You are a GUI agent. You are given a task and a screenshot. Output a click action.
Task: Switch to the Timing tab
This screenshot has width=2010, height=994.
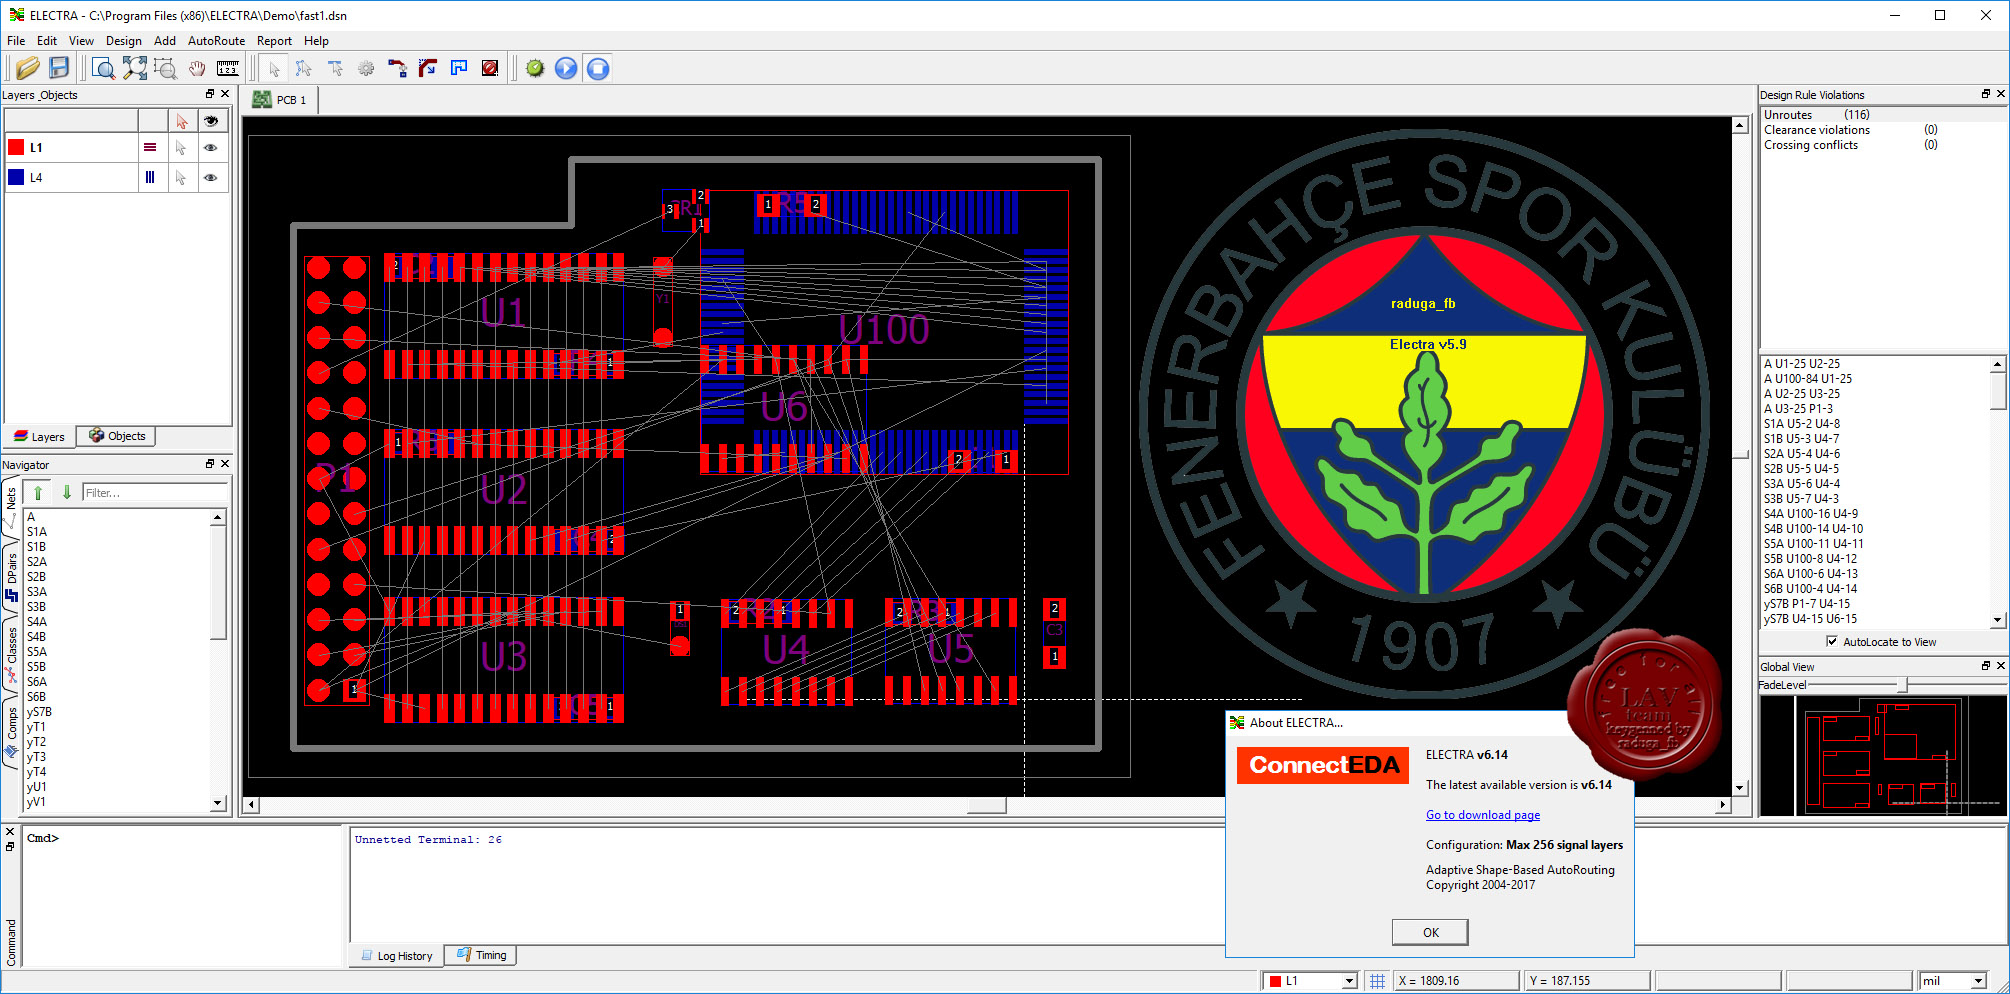point(481,955)
